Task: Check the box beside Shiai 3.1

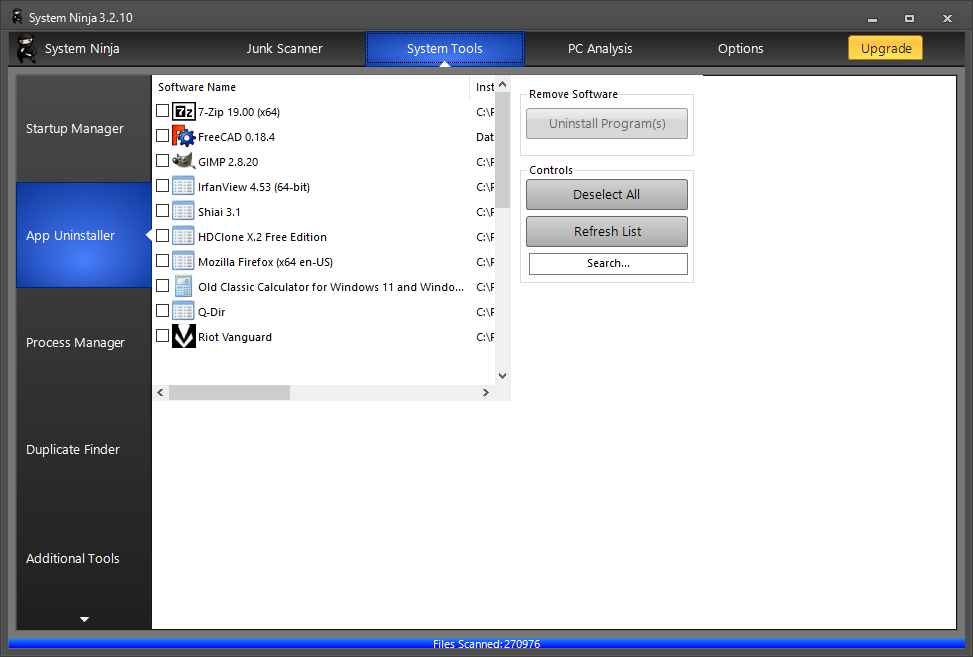Action: click(163, 210)
